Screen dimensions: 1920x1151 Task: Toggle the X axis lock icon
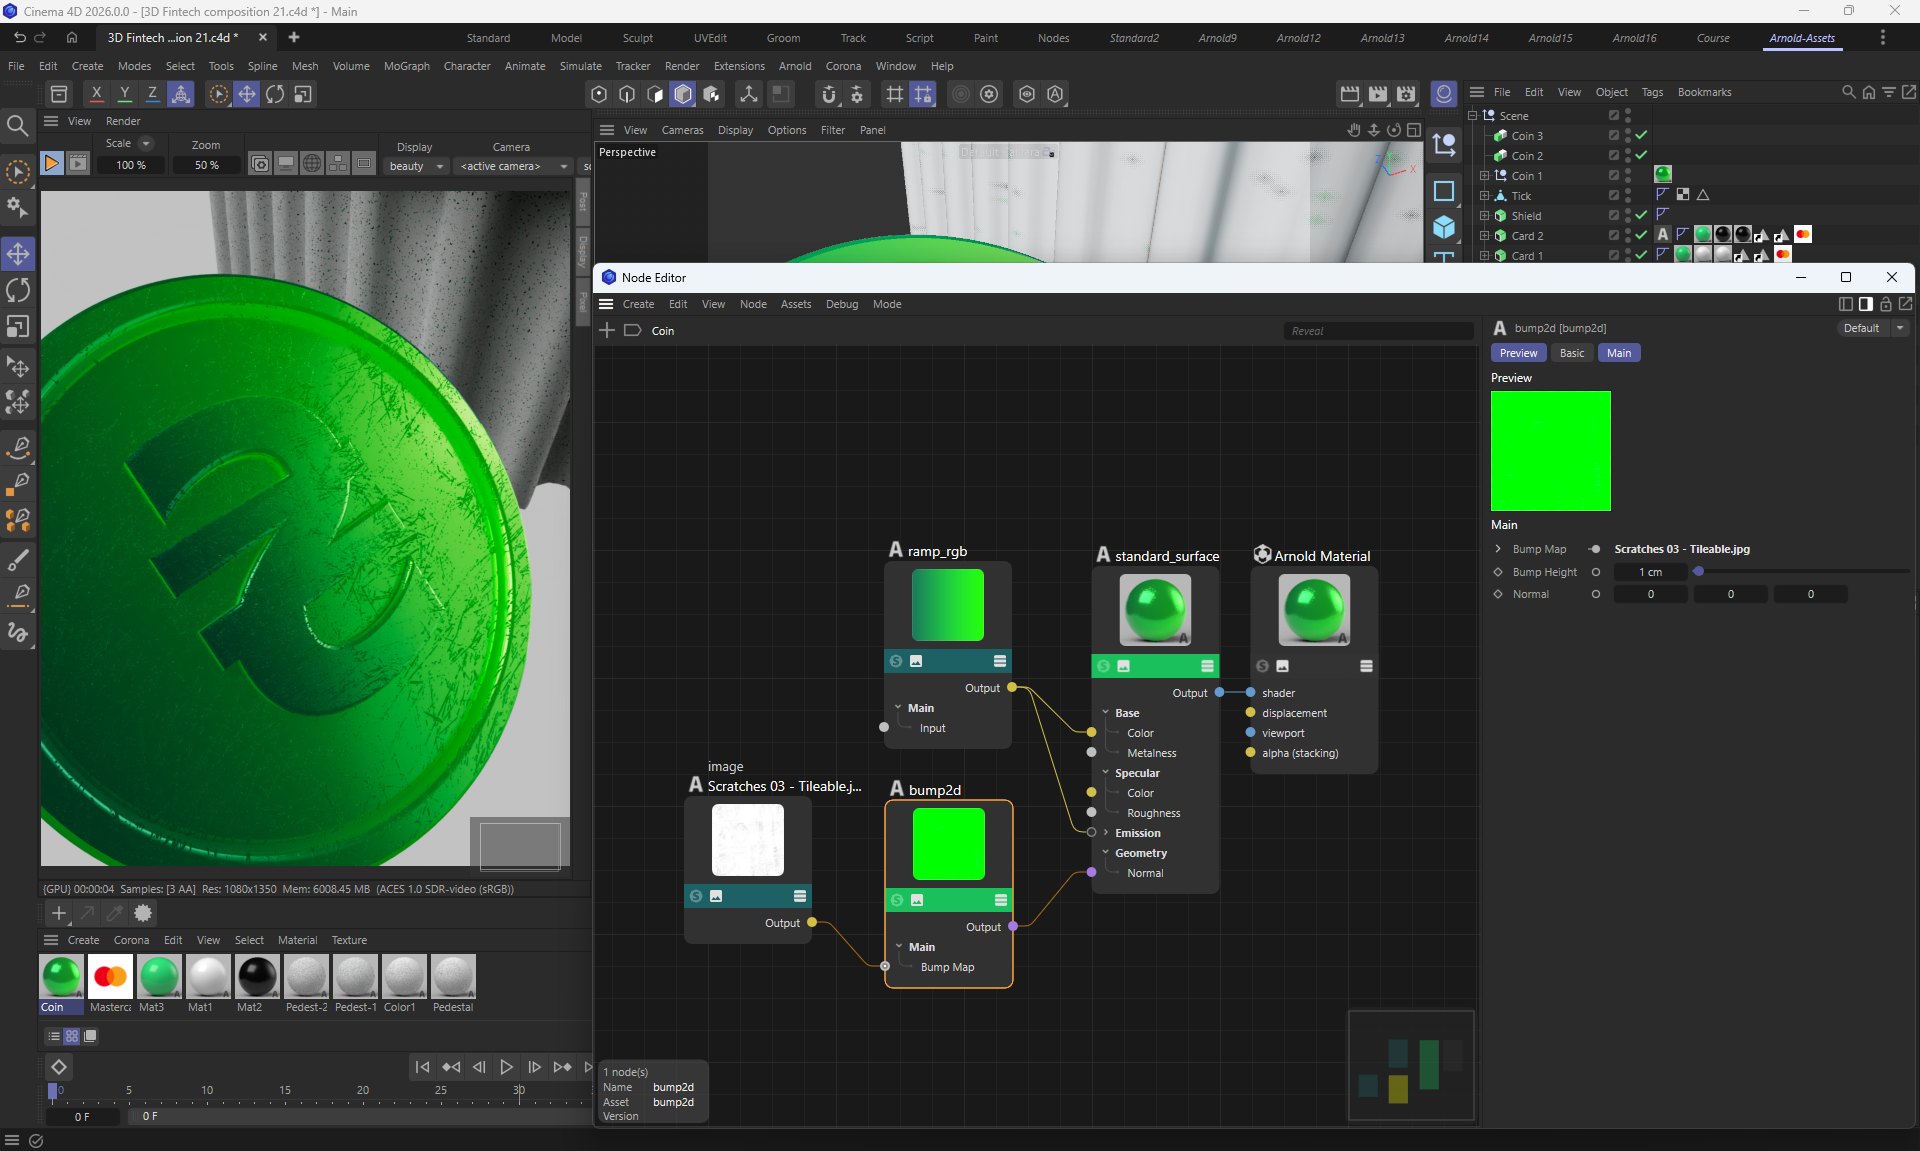96,93
